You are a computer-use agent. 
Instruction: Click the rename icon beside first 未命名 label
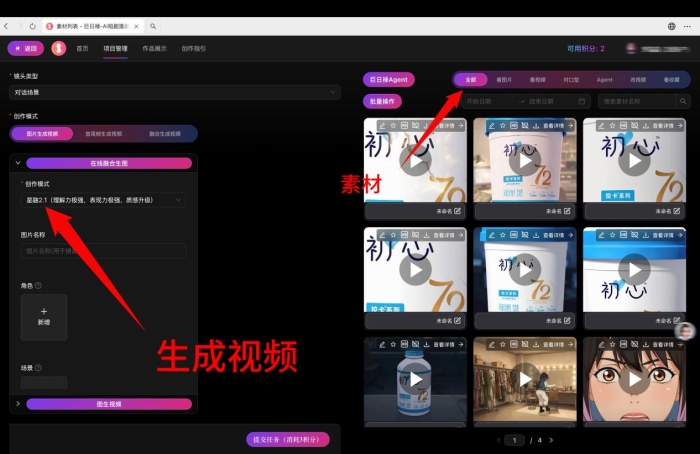(458, 211)
